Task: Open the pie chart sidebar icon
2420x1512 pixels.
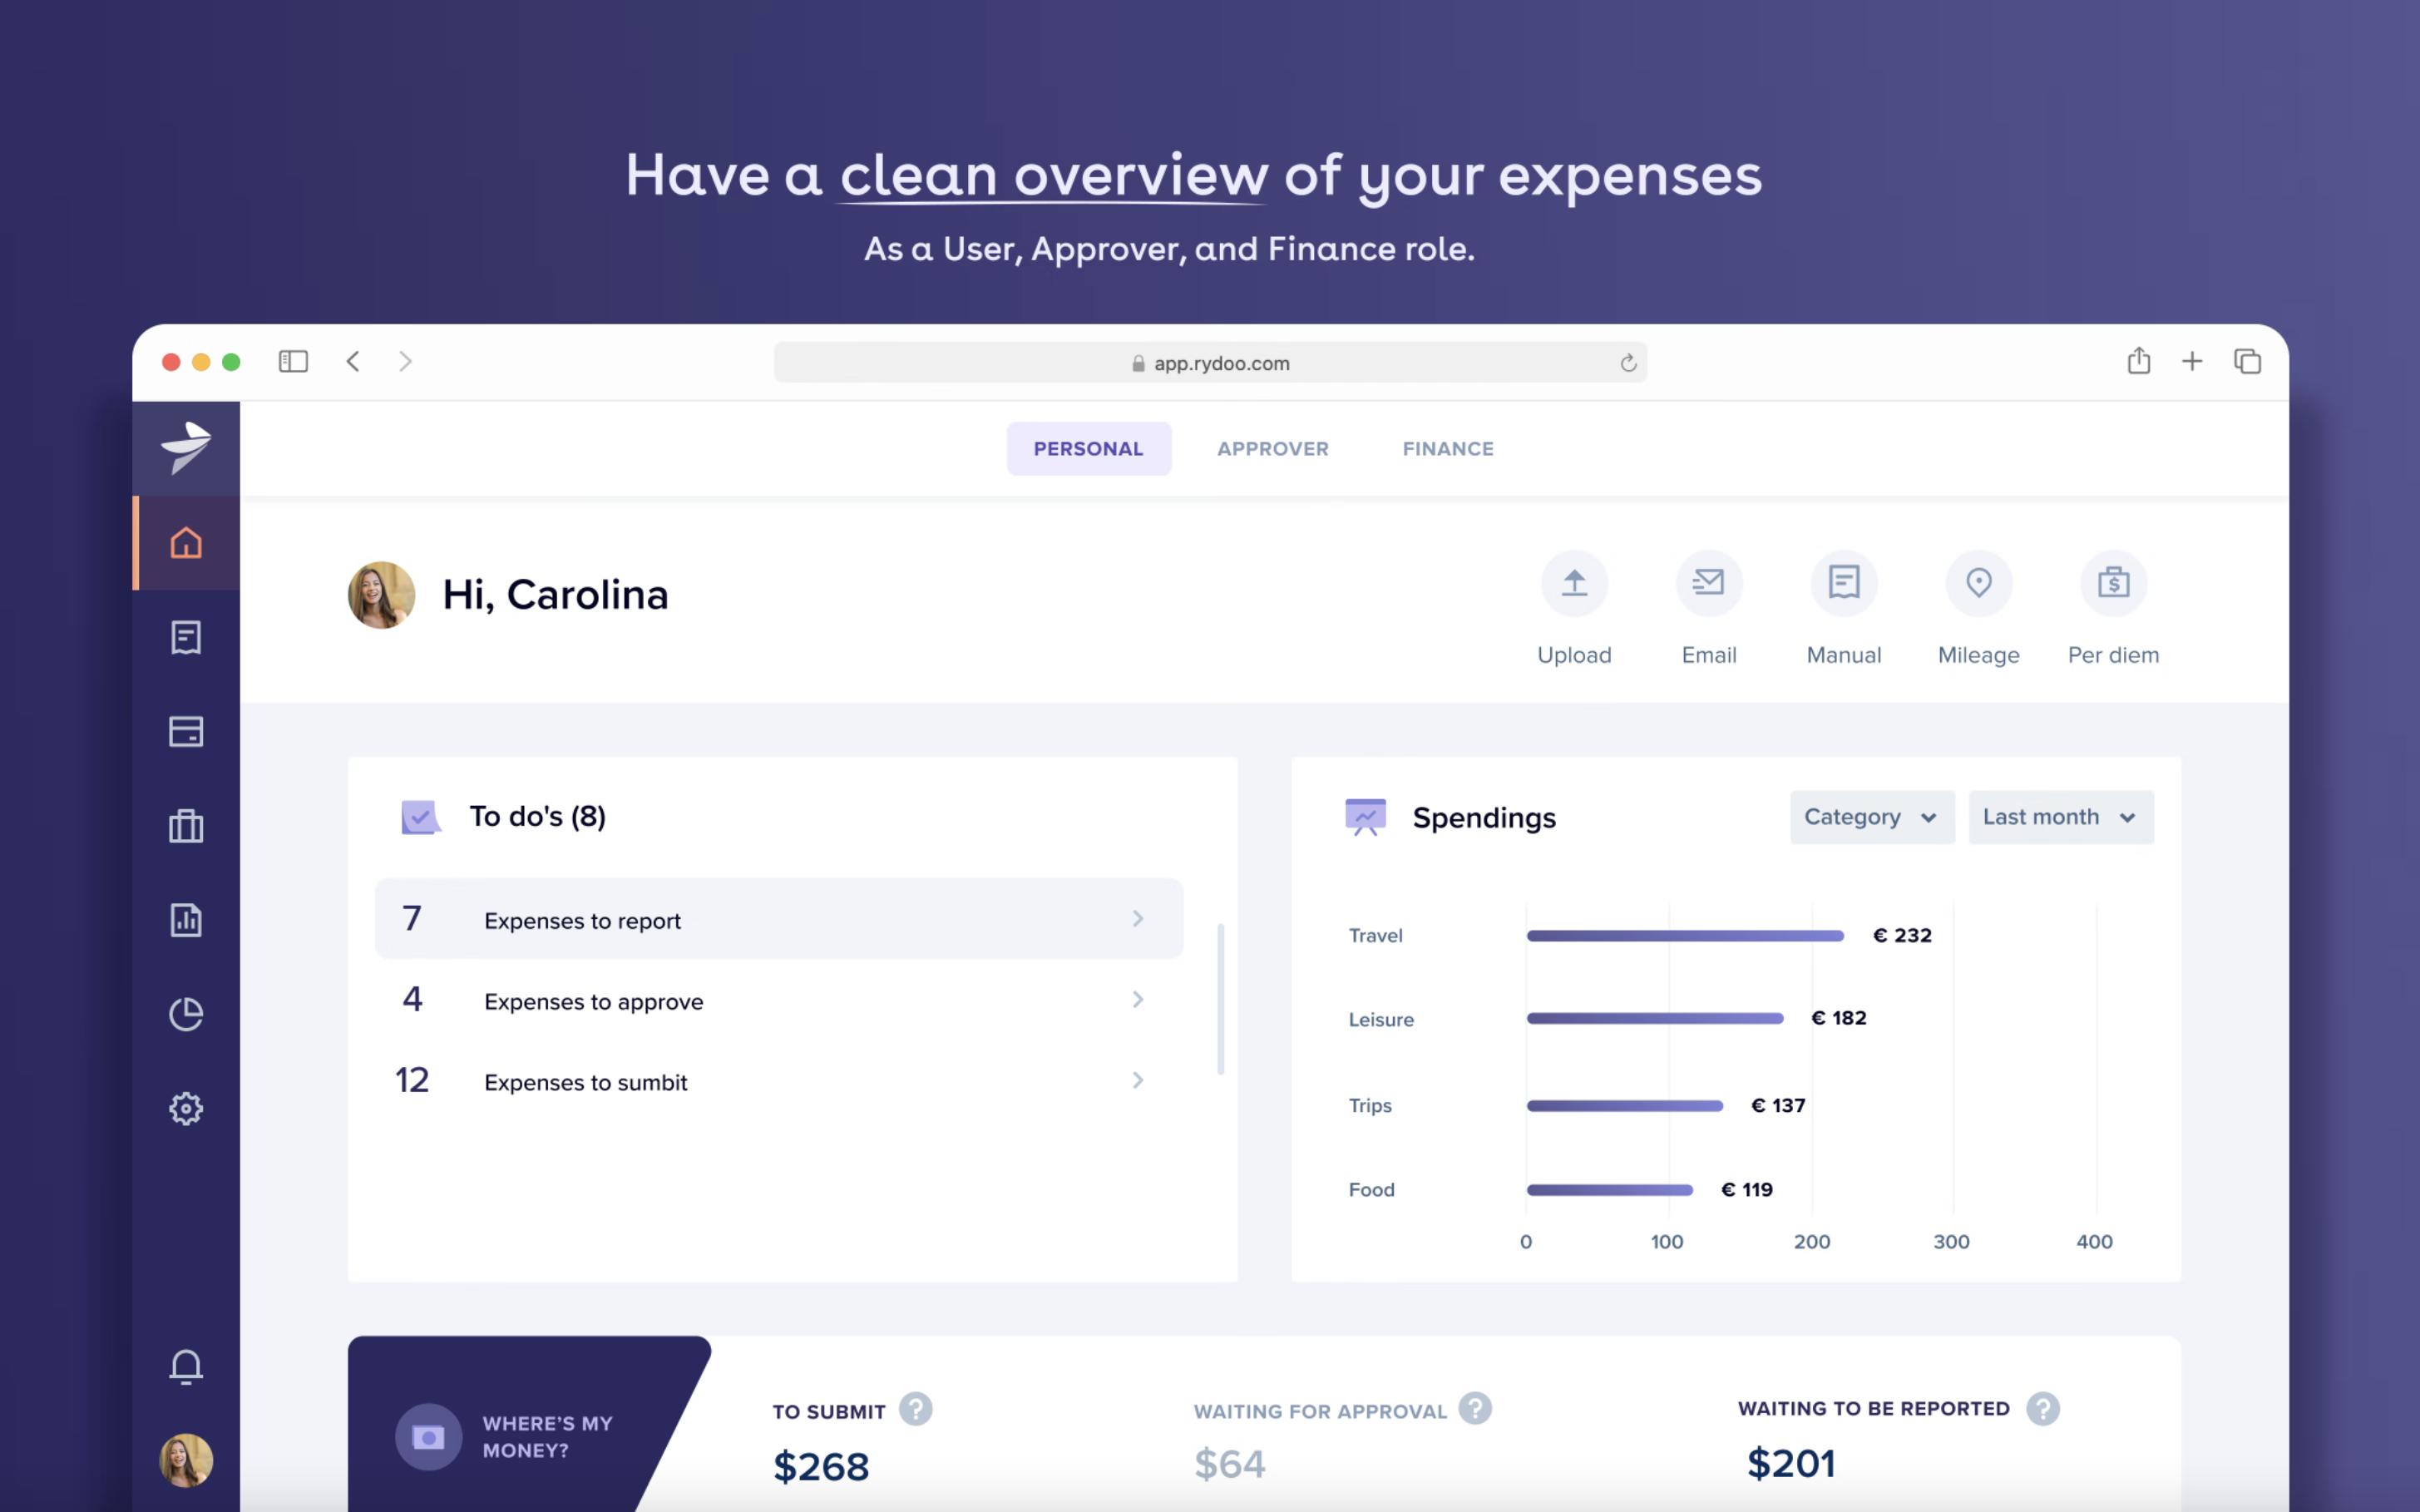Action: point(186,1014)
